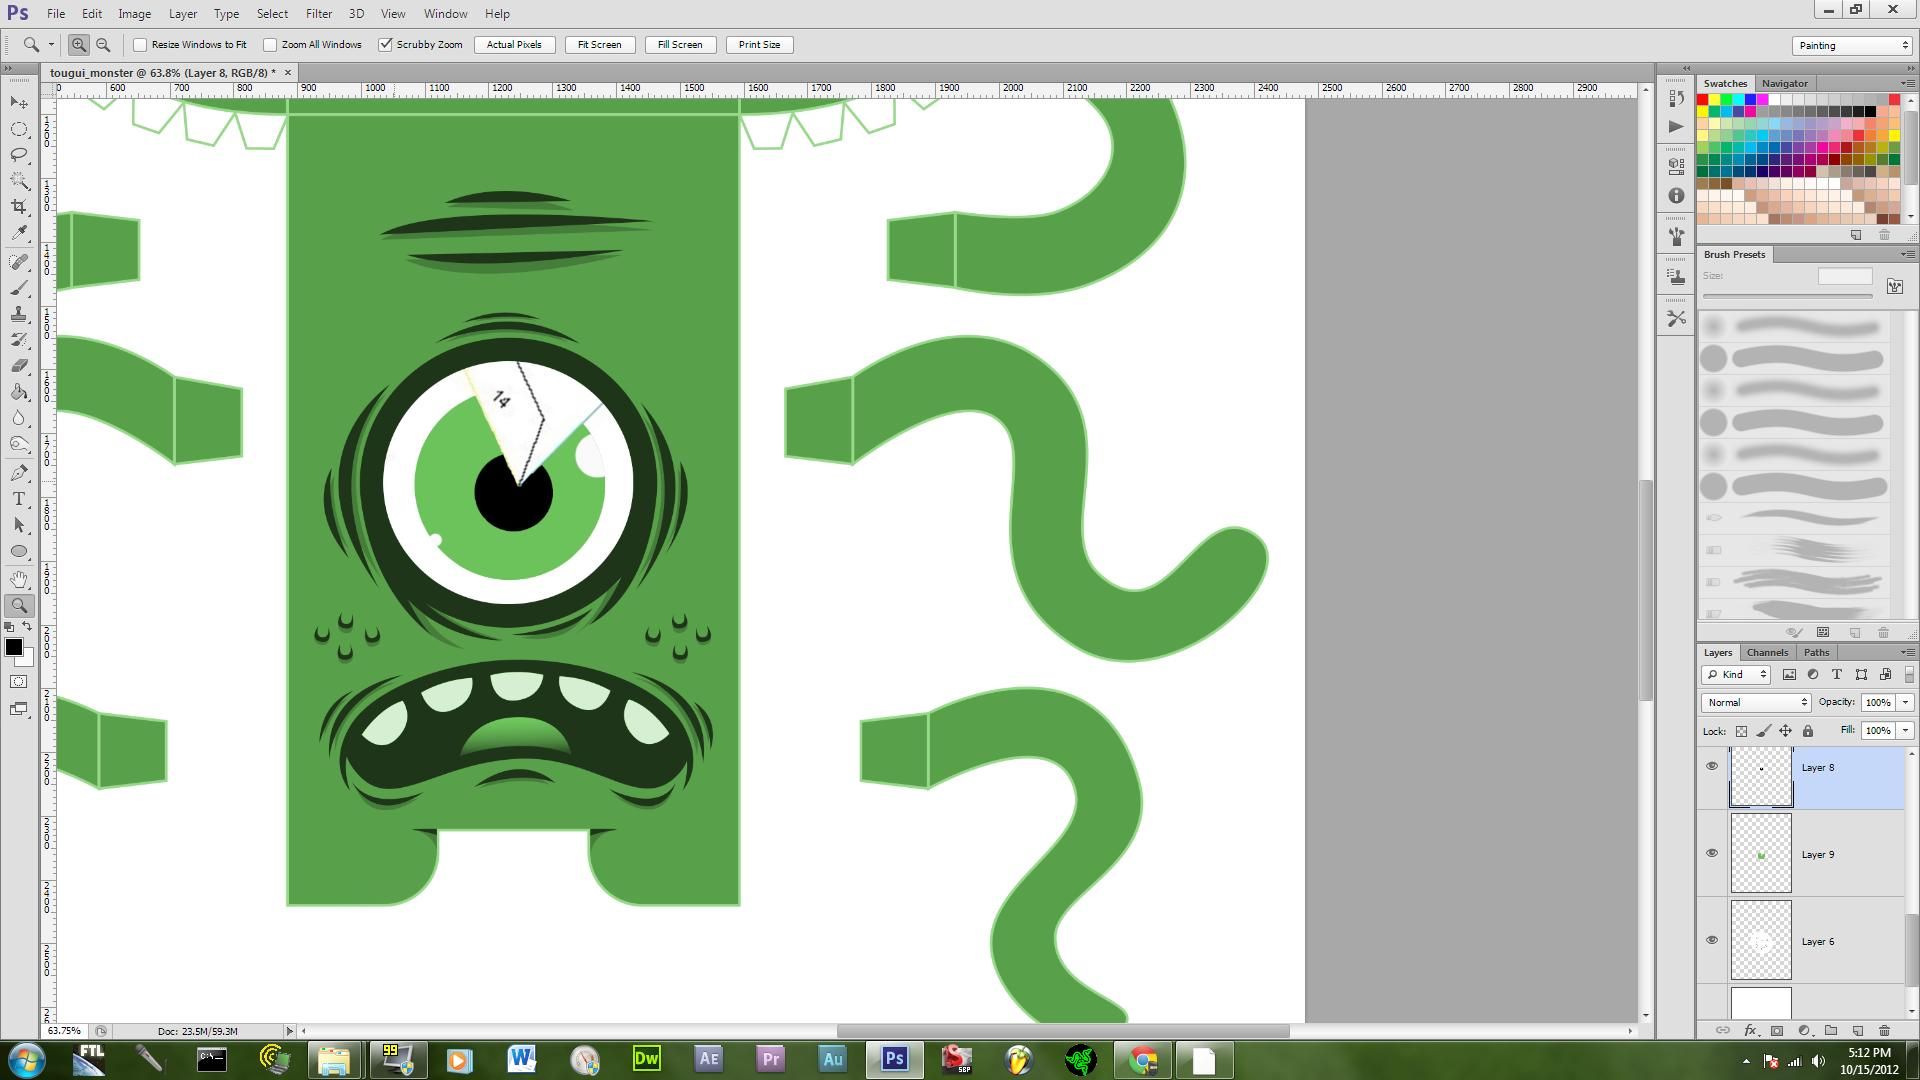This screenshot has height=1080, width=1920.
Task: Hide Layer 9 with its visibility eye
Action: [1711, 853]
